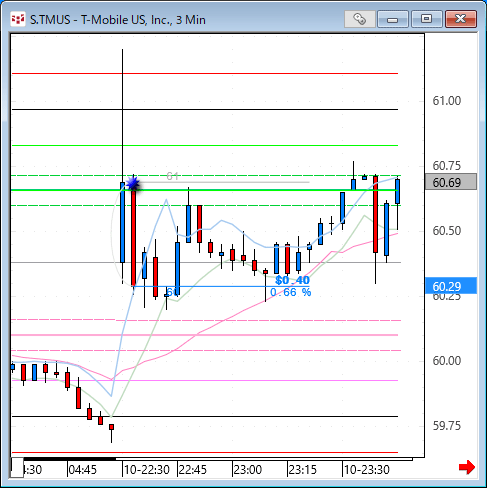Close the TMUS chart window
The image size is (487, 488).
point(461,19)
